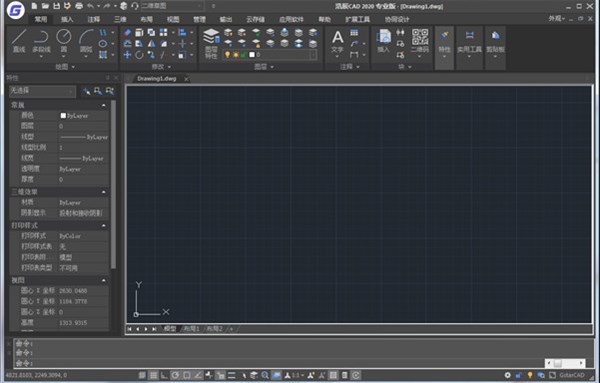600x383 pixels.
Task: Click the Save icon in quick toolbar
Action: pyautogui.click(x=56, y=6)
